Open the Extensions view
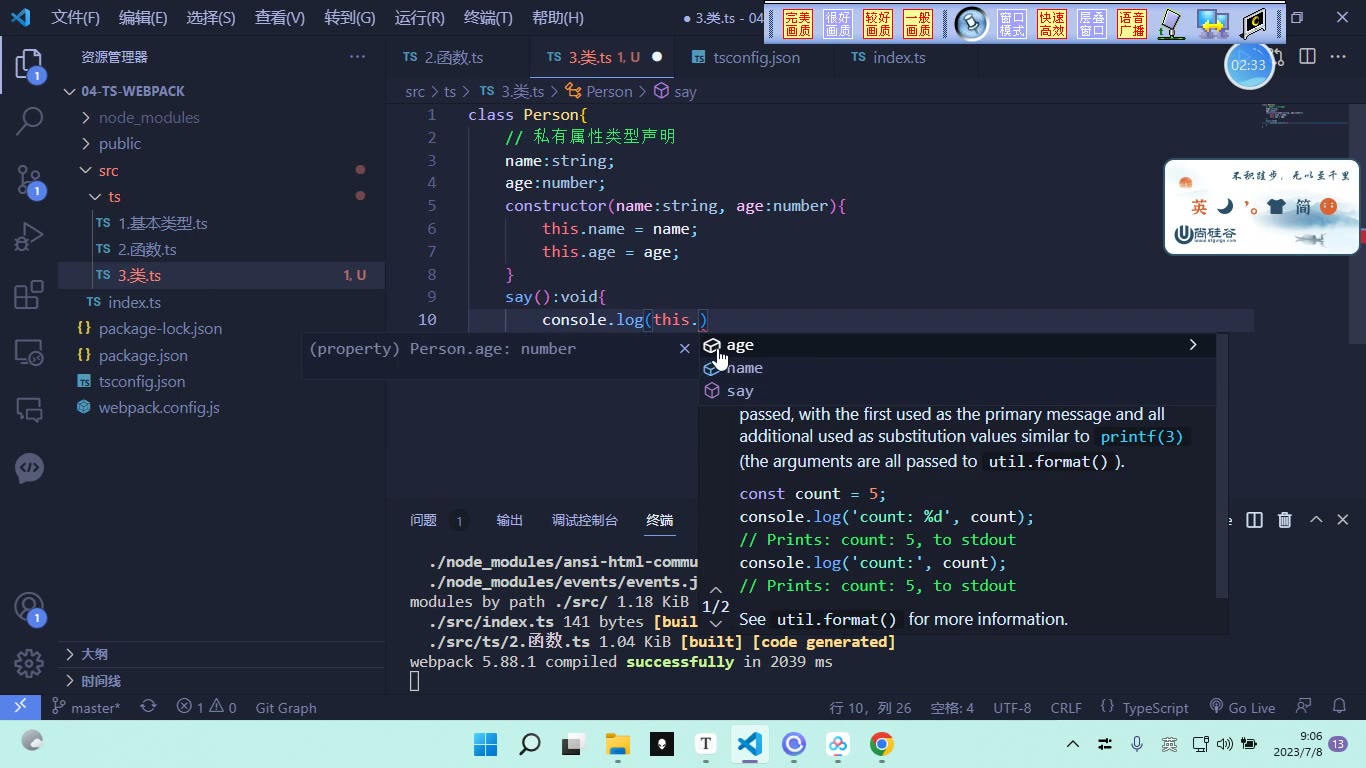 (29, 295)
